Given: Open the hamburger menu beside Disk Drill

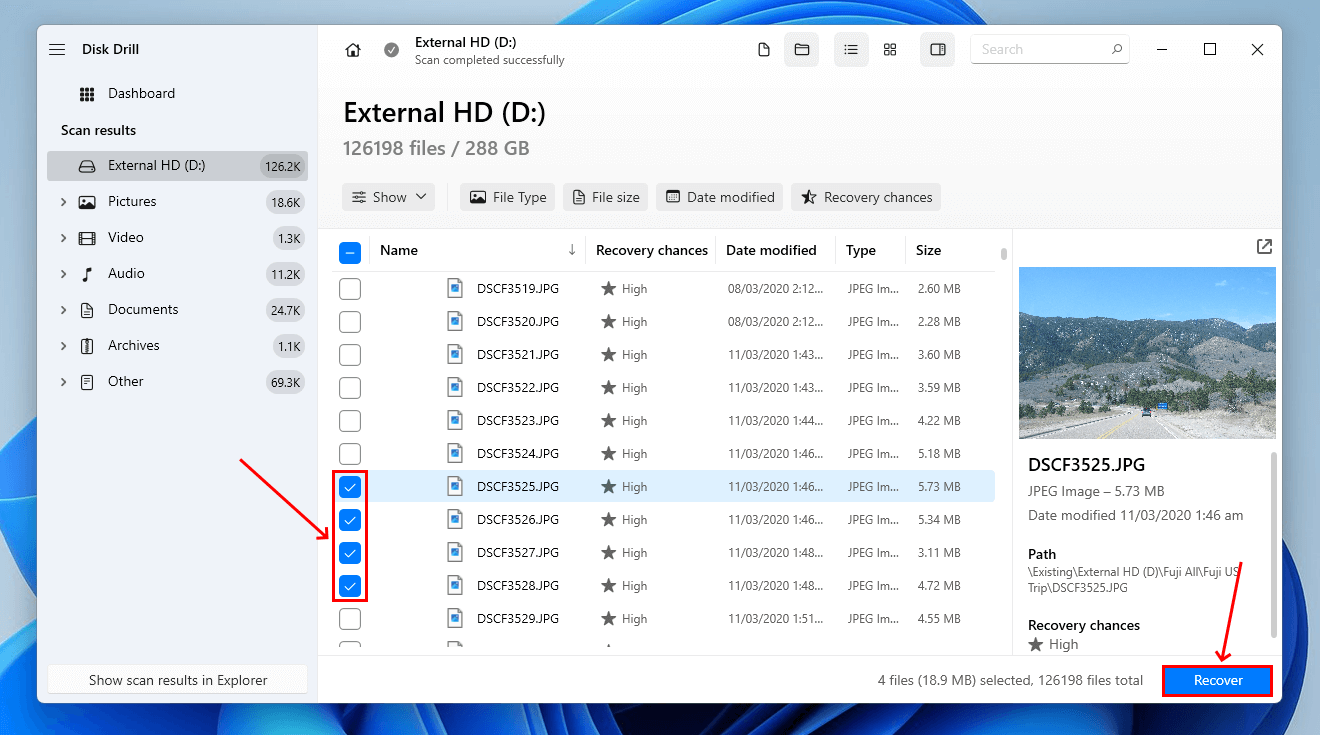Looking at the screenshot, I should tap(57, 50).
